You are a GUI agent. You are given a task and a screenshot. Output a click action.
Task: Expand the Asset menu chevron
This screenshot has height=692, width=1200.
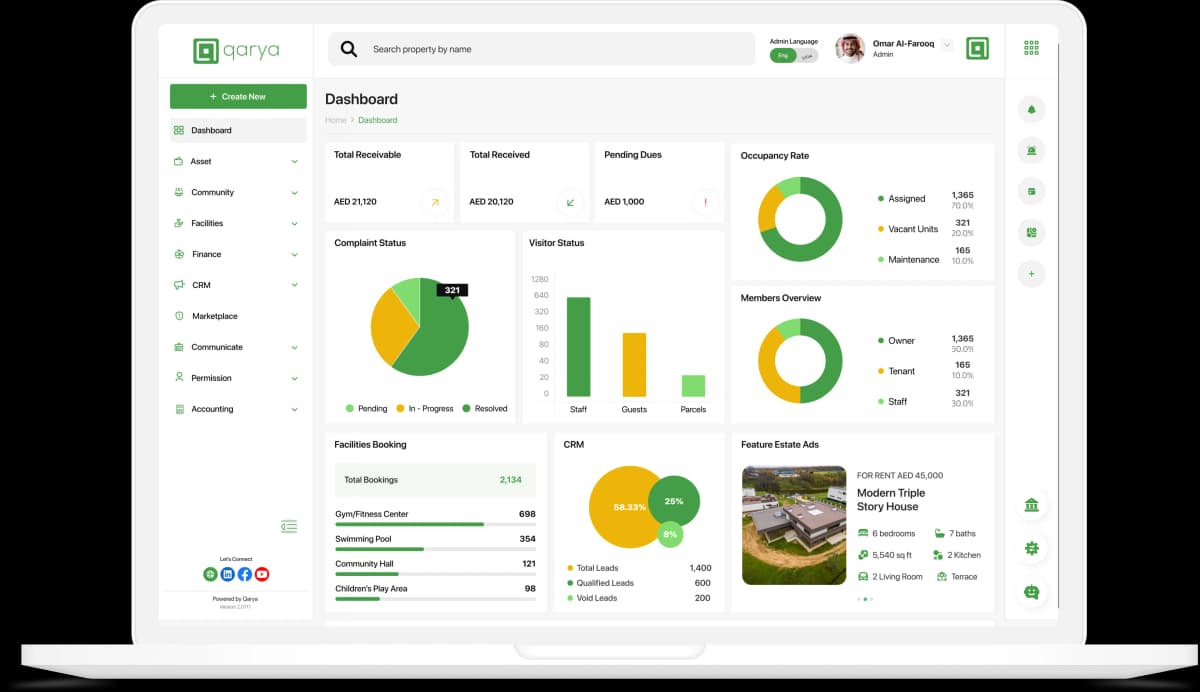point(294,161)
